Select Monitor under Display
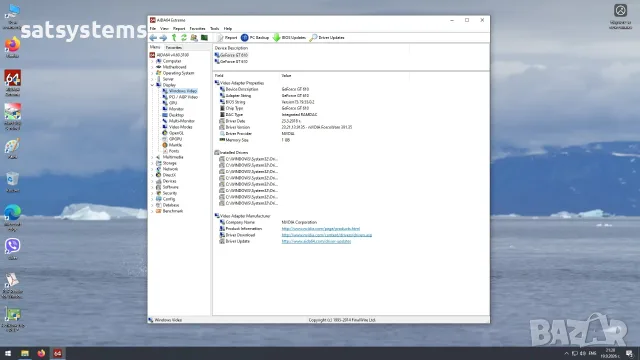This screenshot has height=360, width=640. click(173, 109)
